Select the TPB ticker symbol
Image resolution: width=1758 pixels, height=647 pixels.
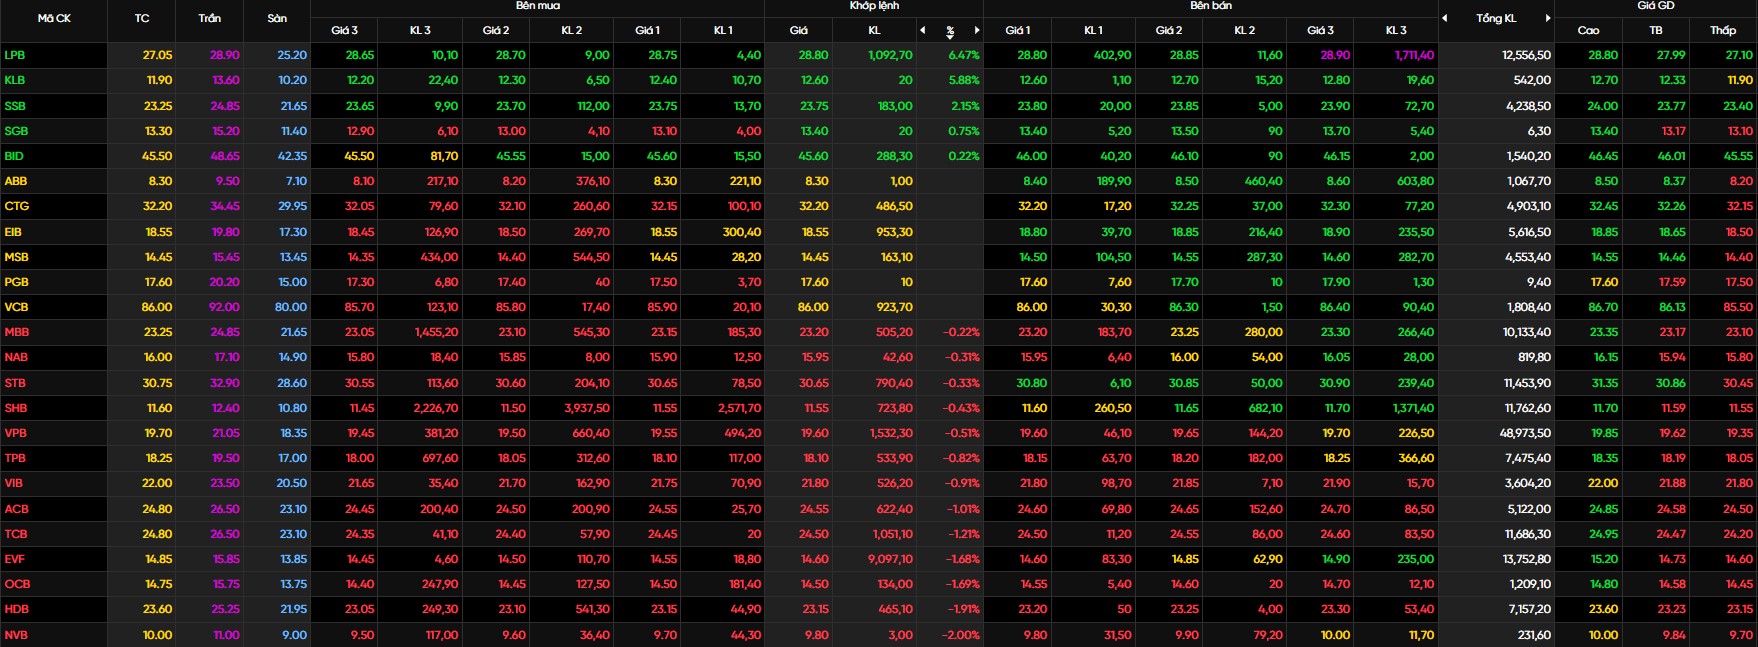click(15, 458)
